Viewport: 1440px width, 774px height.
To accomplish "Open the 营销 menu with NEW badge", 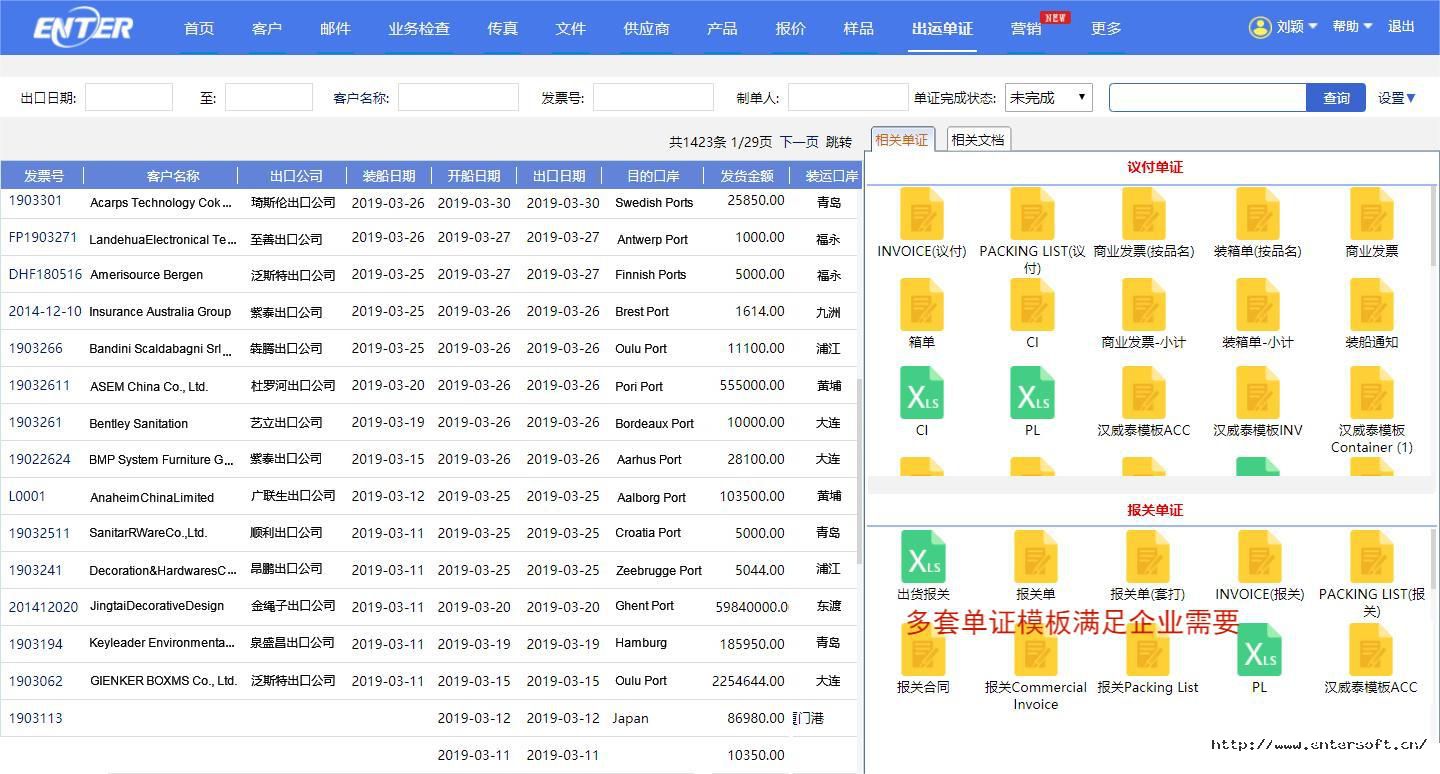I will pos(1027,28).
